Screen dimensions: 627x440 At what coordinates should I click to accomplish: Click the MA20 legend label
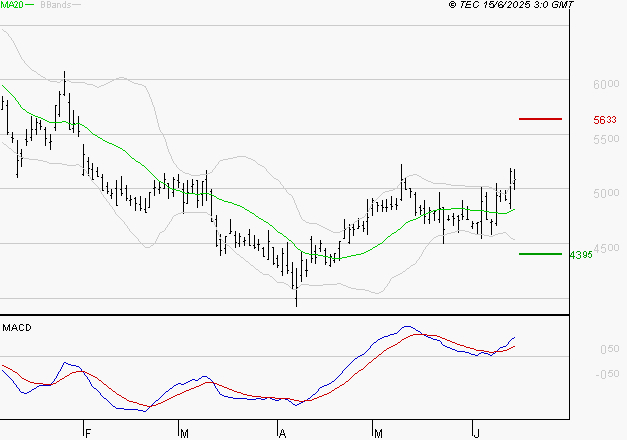click(12, 6)
